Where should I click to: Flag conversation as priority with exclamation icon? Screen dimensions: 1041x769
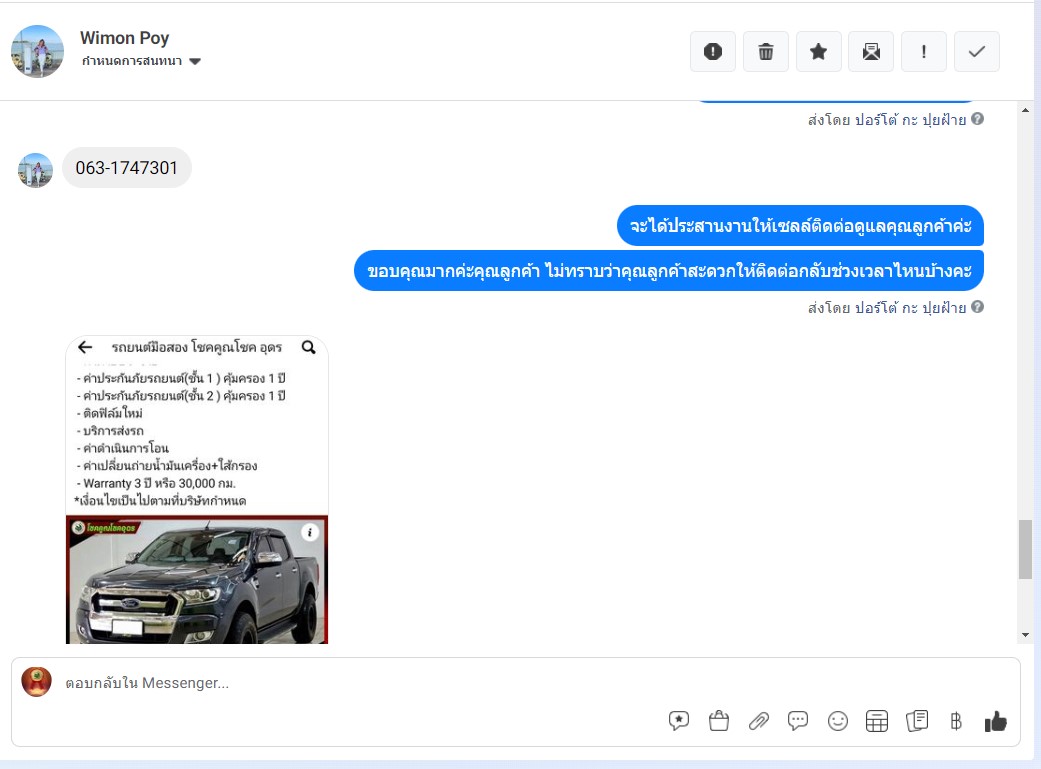(x=923, y=51)
